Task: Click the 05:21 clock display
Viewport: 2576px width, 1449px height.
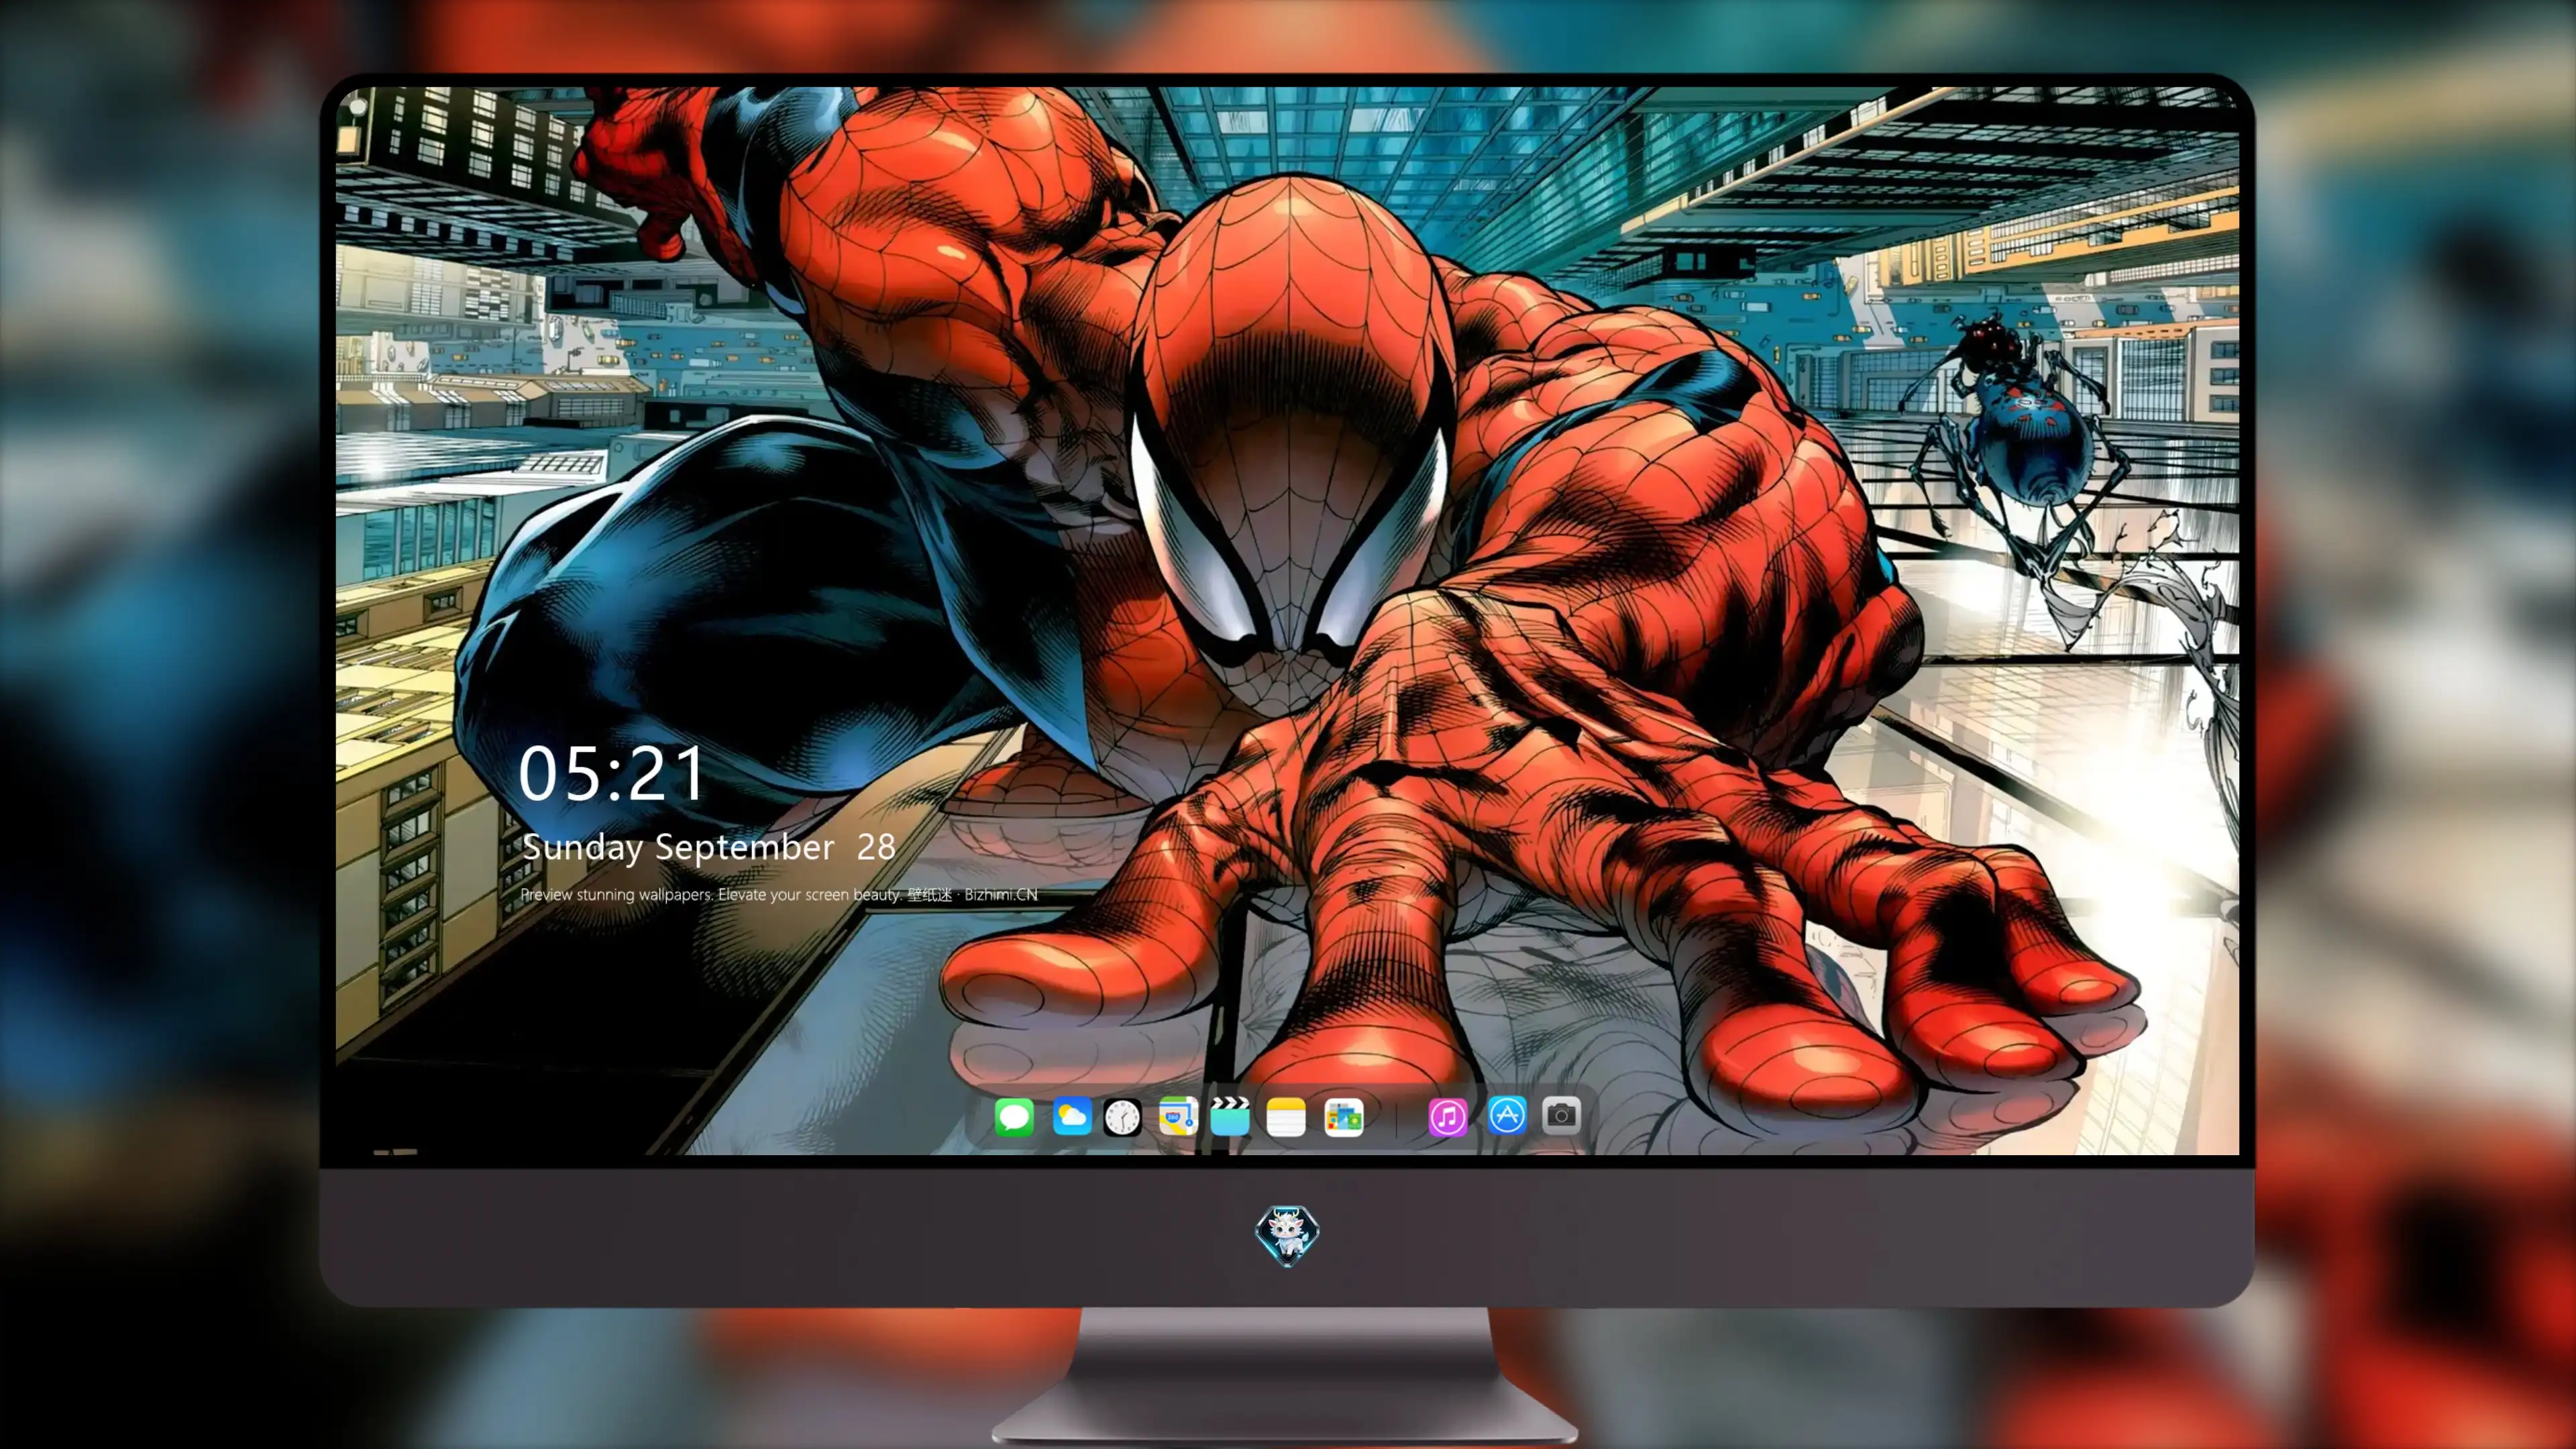Action: tap(612, 774)
